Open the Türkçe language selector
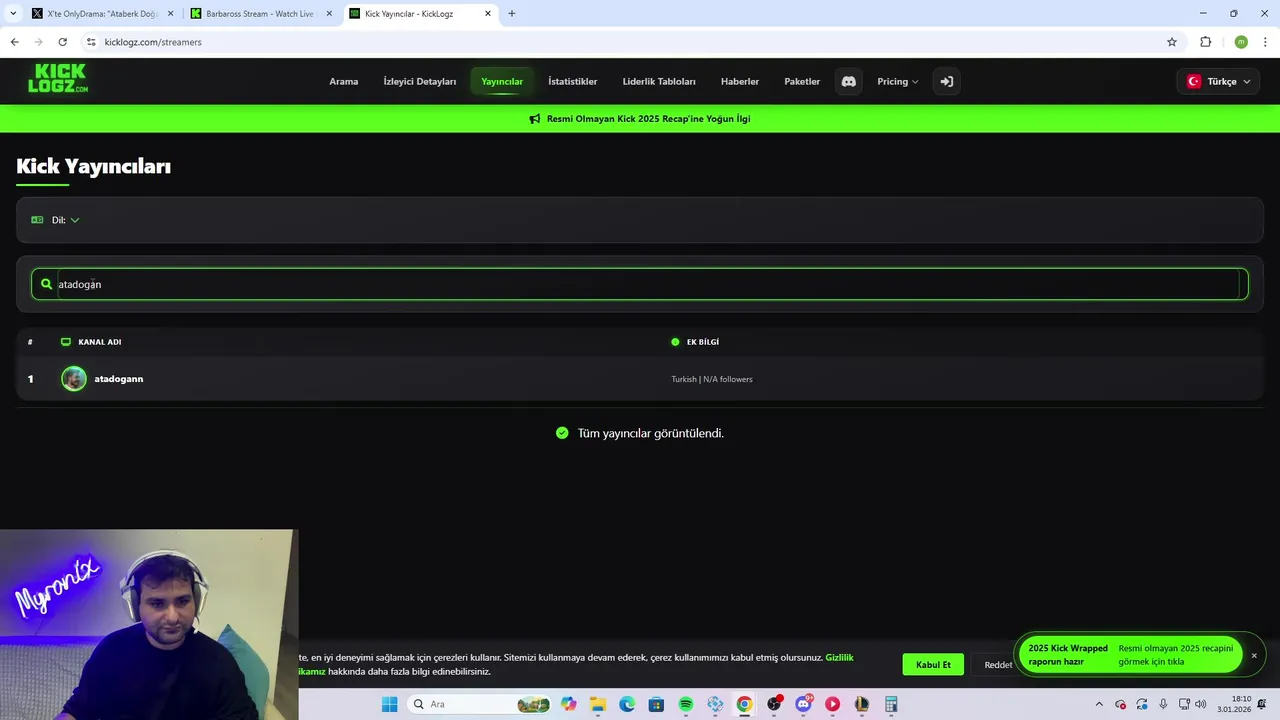Image resolution: width=1280 pixels, height=720 pixels. tap(1218, 82)
